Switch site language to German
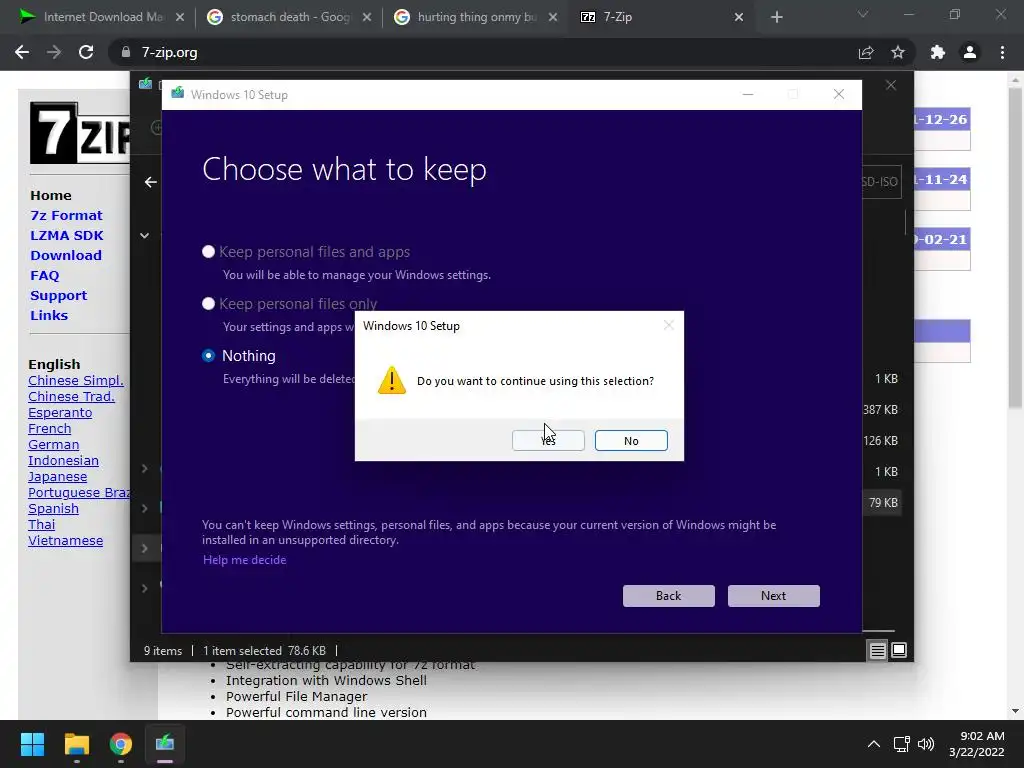Screen dimensions: 1024x768 [54, 445]
